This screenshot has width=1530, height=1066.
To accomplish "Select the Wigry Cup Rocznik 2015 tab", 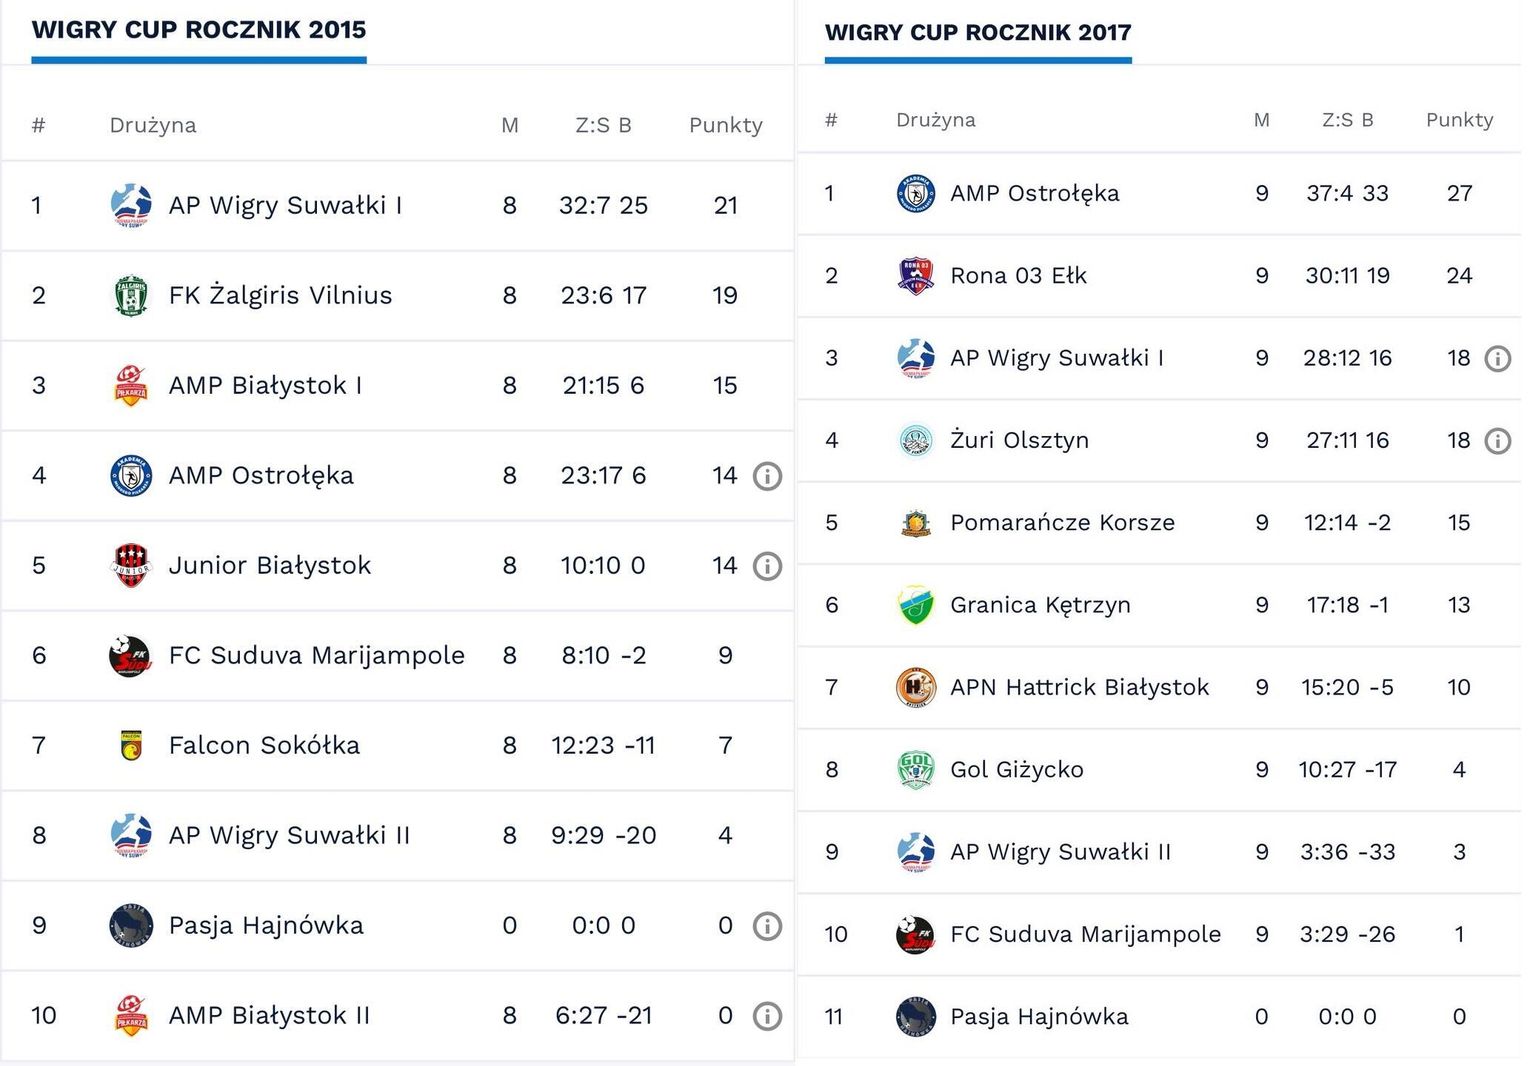I will [199, 30].
